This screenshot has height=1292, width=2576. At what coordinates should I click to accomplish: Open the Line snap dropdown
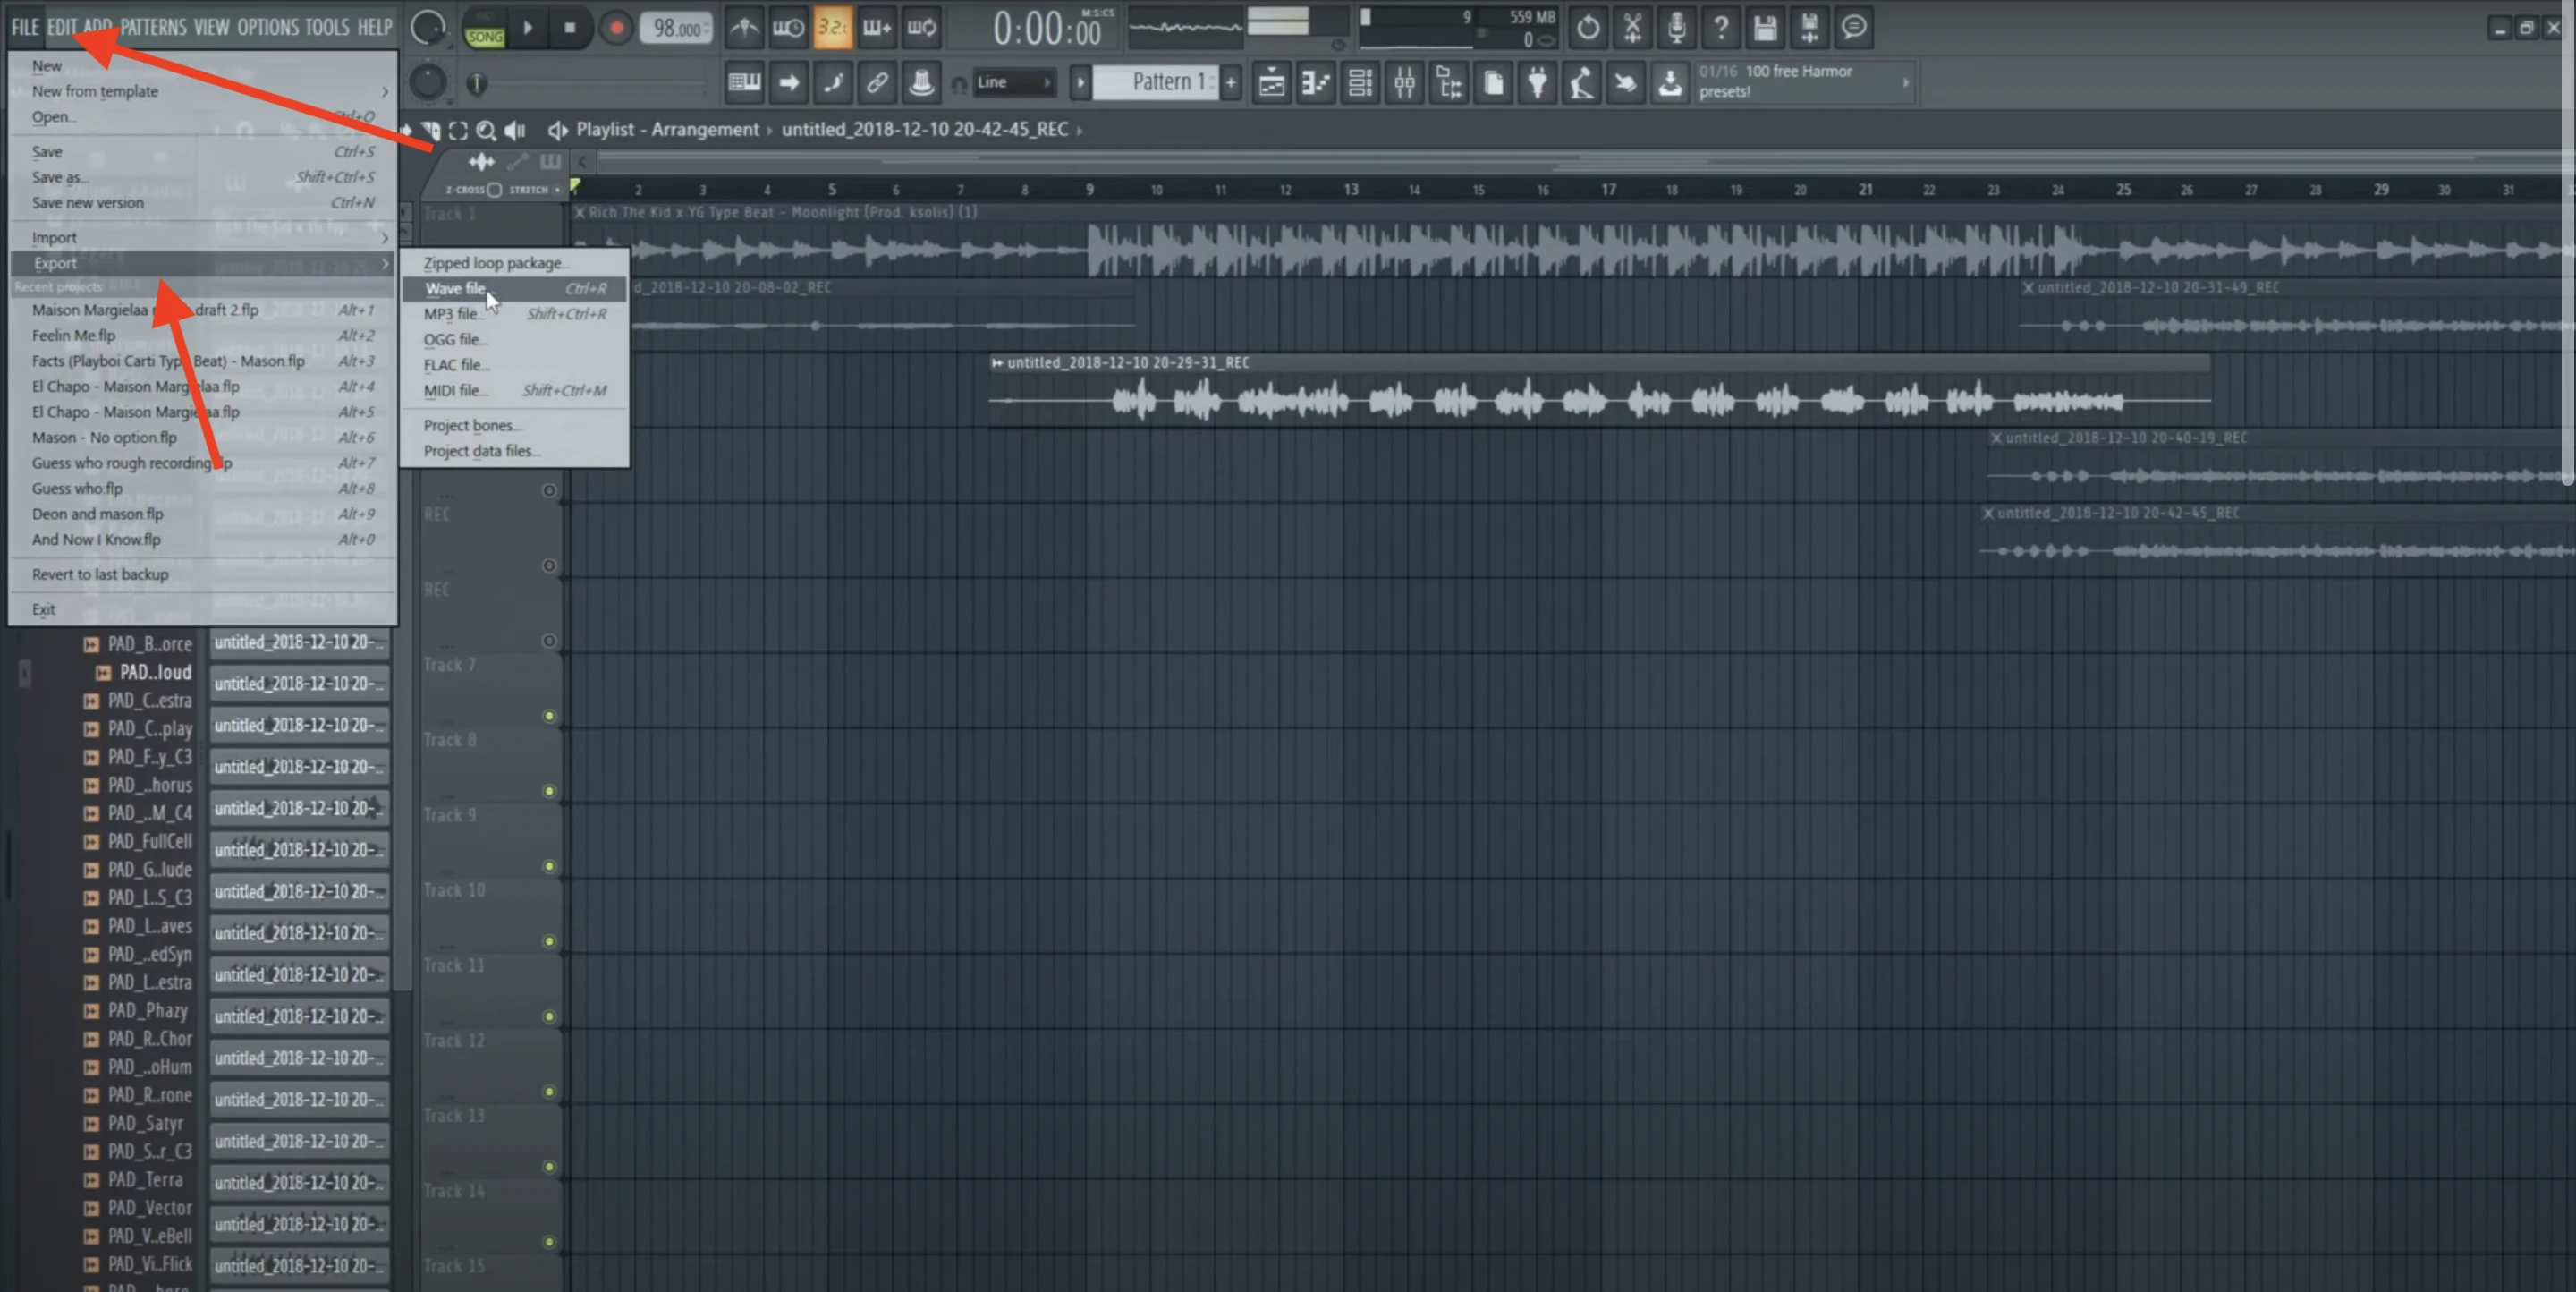1013,83
